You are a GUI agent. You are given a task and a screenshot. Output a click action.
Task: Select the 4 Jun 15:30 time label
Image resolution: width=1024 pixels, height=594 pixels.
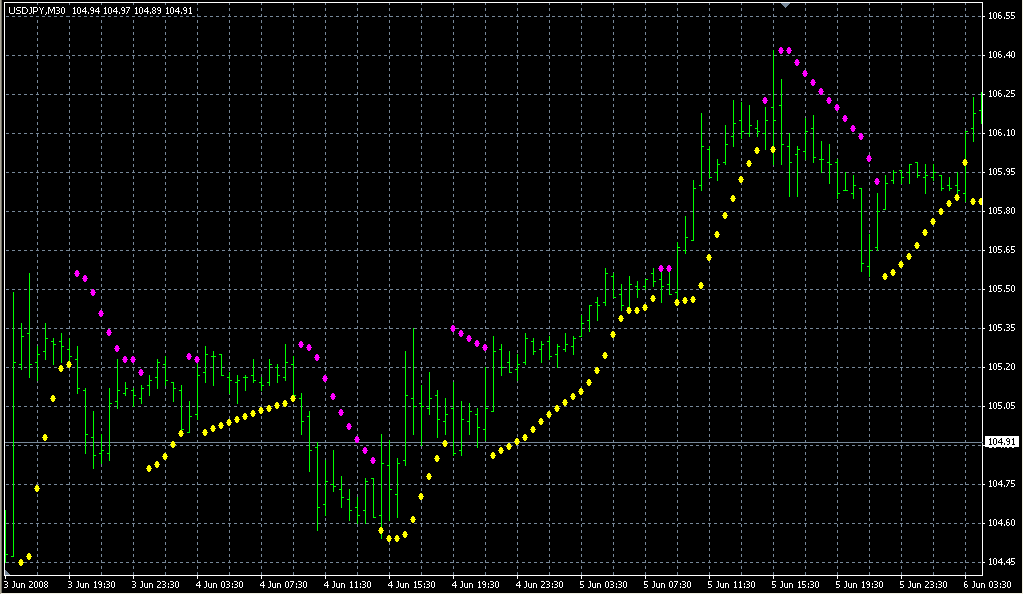412,585
